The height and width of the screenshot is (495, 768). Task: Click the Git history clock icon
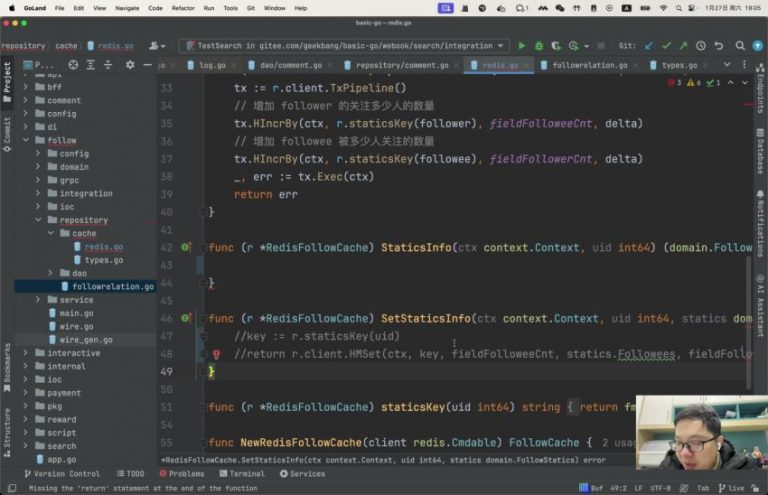coord(702,46)
